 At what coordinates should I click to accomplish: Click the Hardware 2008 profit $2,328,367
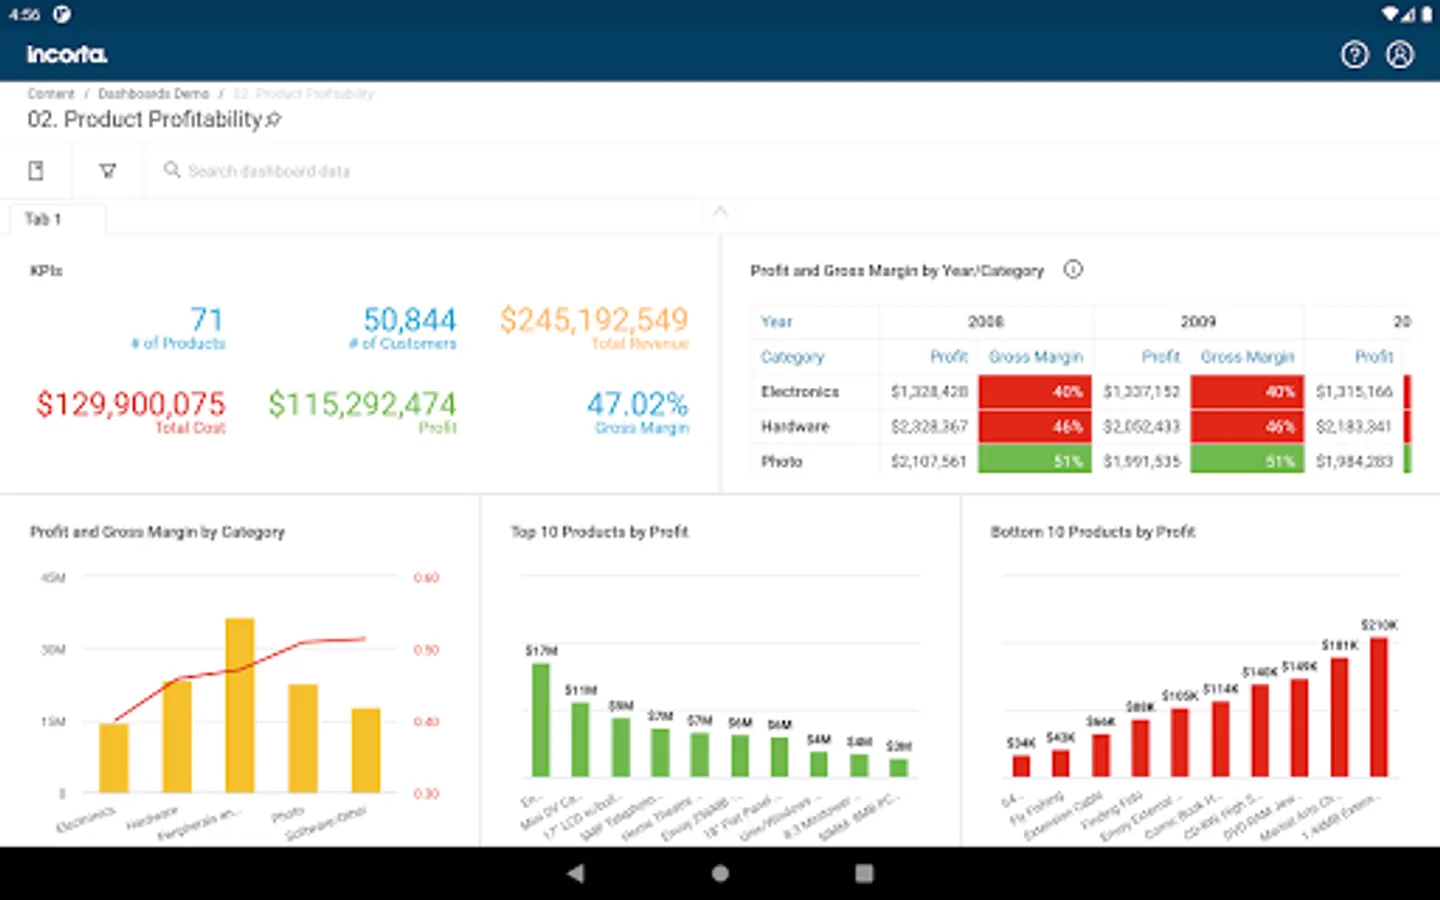click(929, 426)
